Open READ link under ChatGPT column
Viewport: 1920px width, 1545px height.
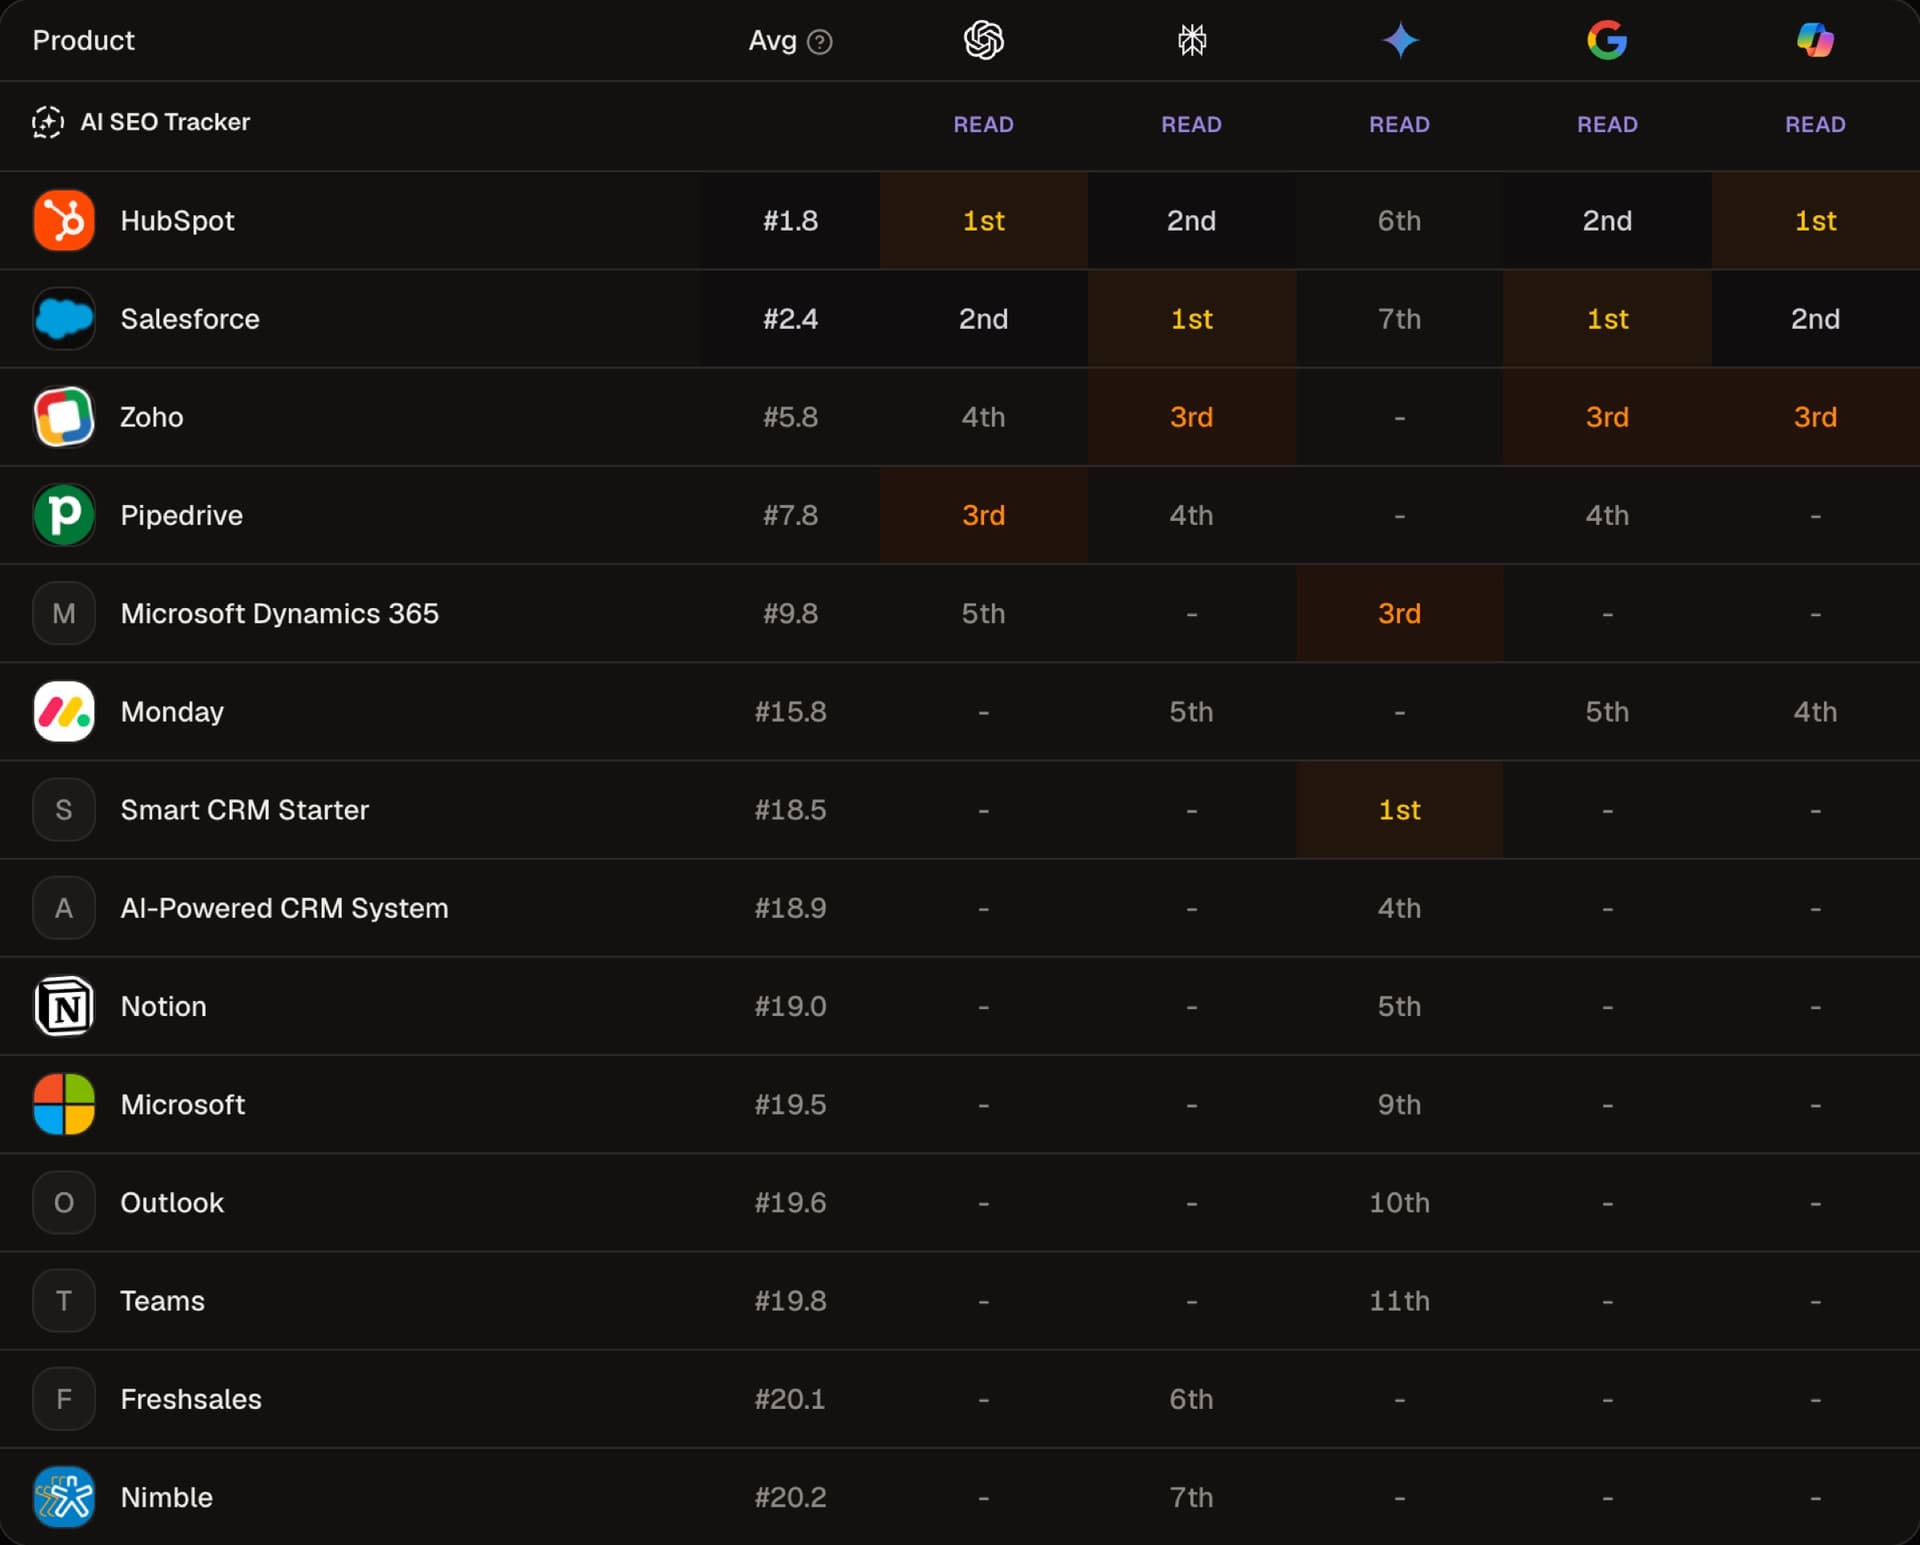(x=983, y=124)
